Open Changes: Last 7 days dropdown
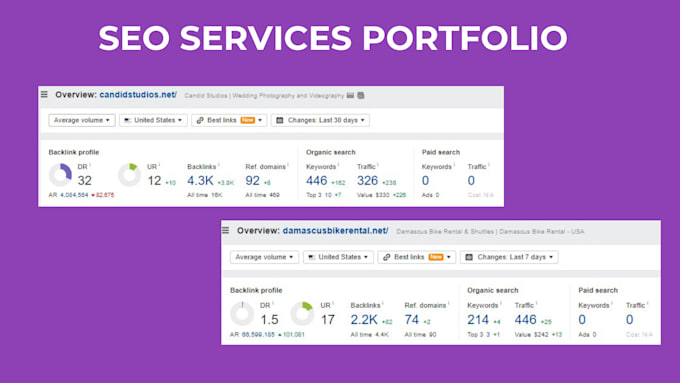Image resolution: width=680 pixels, height=383 pixels. coord(509,257)
